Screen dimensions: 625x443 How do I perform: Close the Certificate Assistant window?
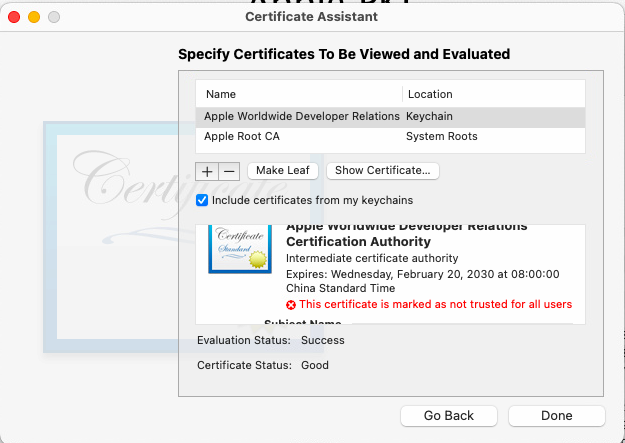coord(13,17)
